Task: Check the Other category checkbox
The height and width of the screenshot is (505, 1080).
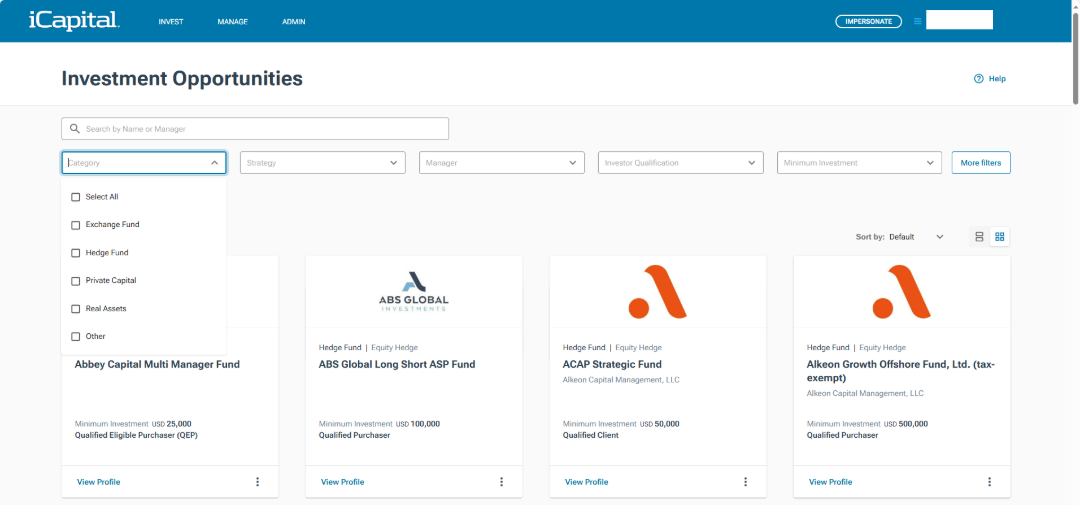Action: click(76, 336)
